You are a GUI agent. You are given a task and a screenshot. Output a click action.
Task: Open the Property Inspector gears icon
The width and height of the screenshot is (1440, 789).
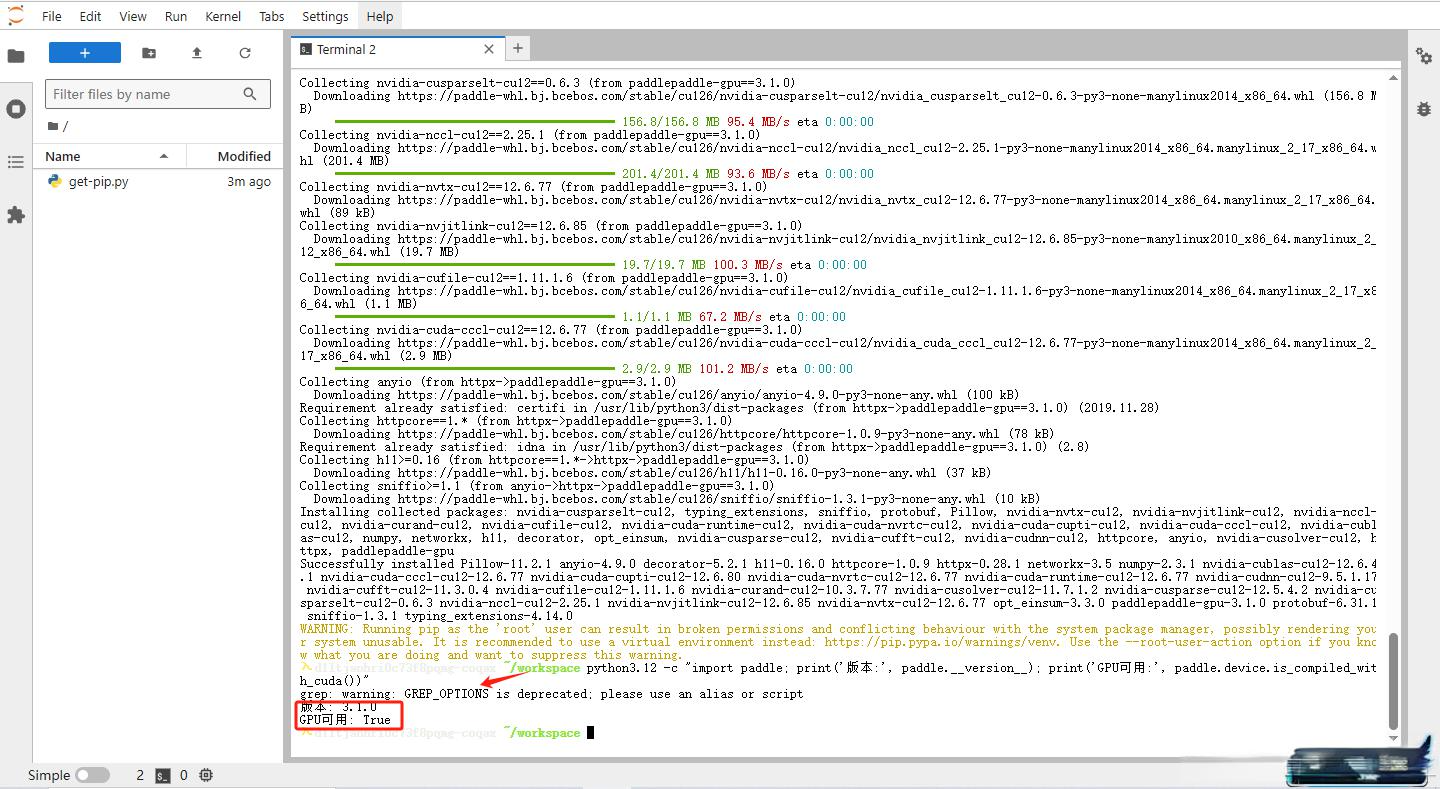click(1423, 56)
